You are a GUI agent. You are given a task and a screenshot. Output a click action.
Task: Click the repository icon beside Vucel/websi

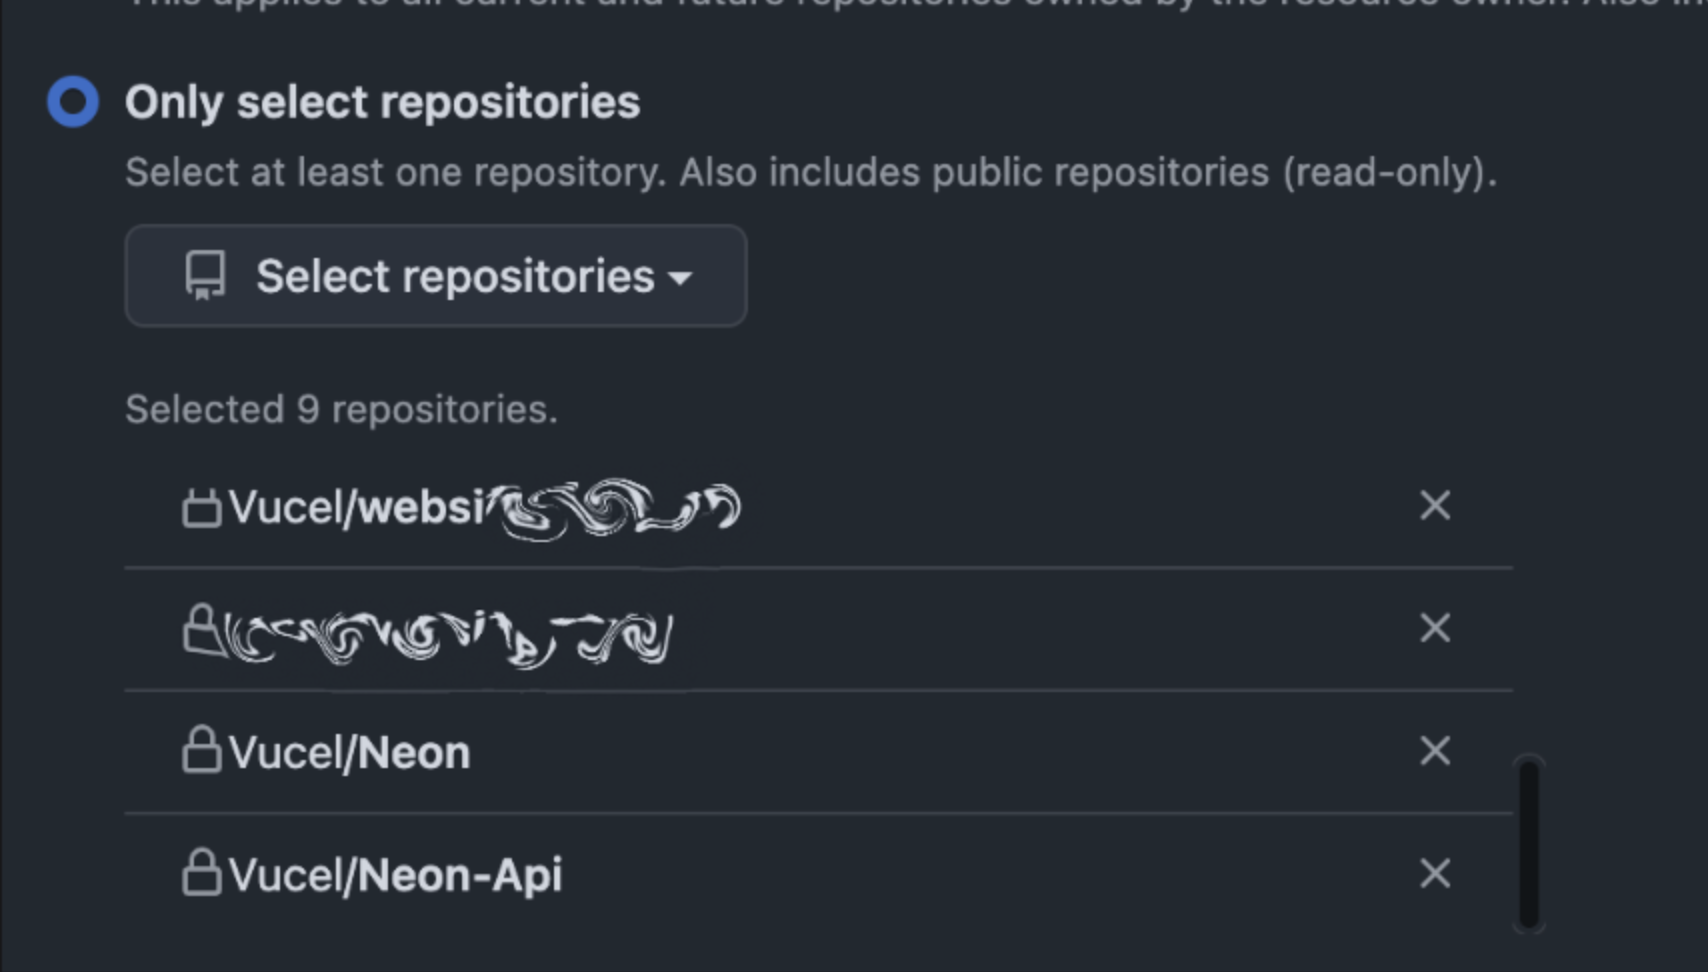(201, 507)
